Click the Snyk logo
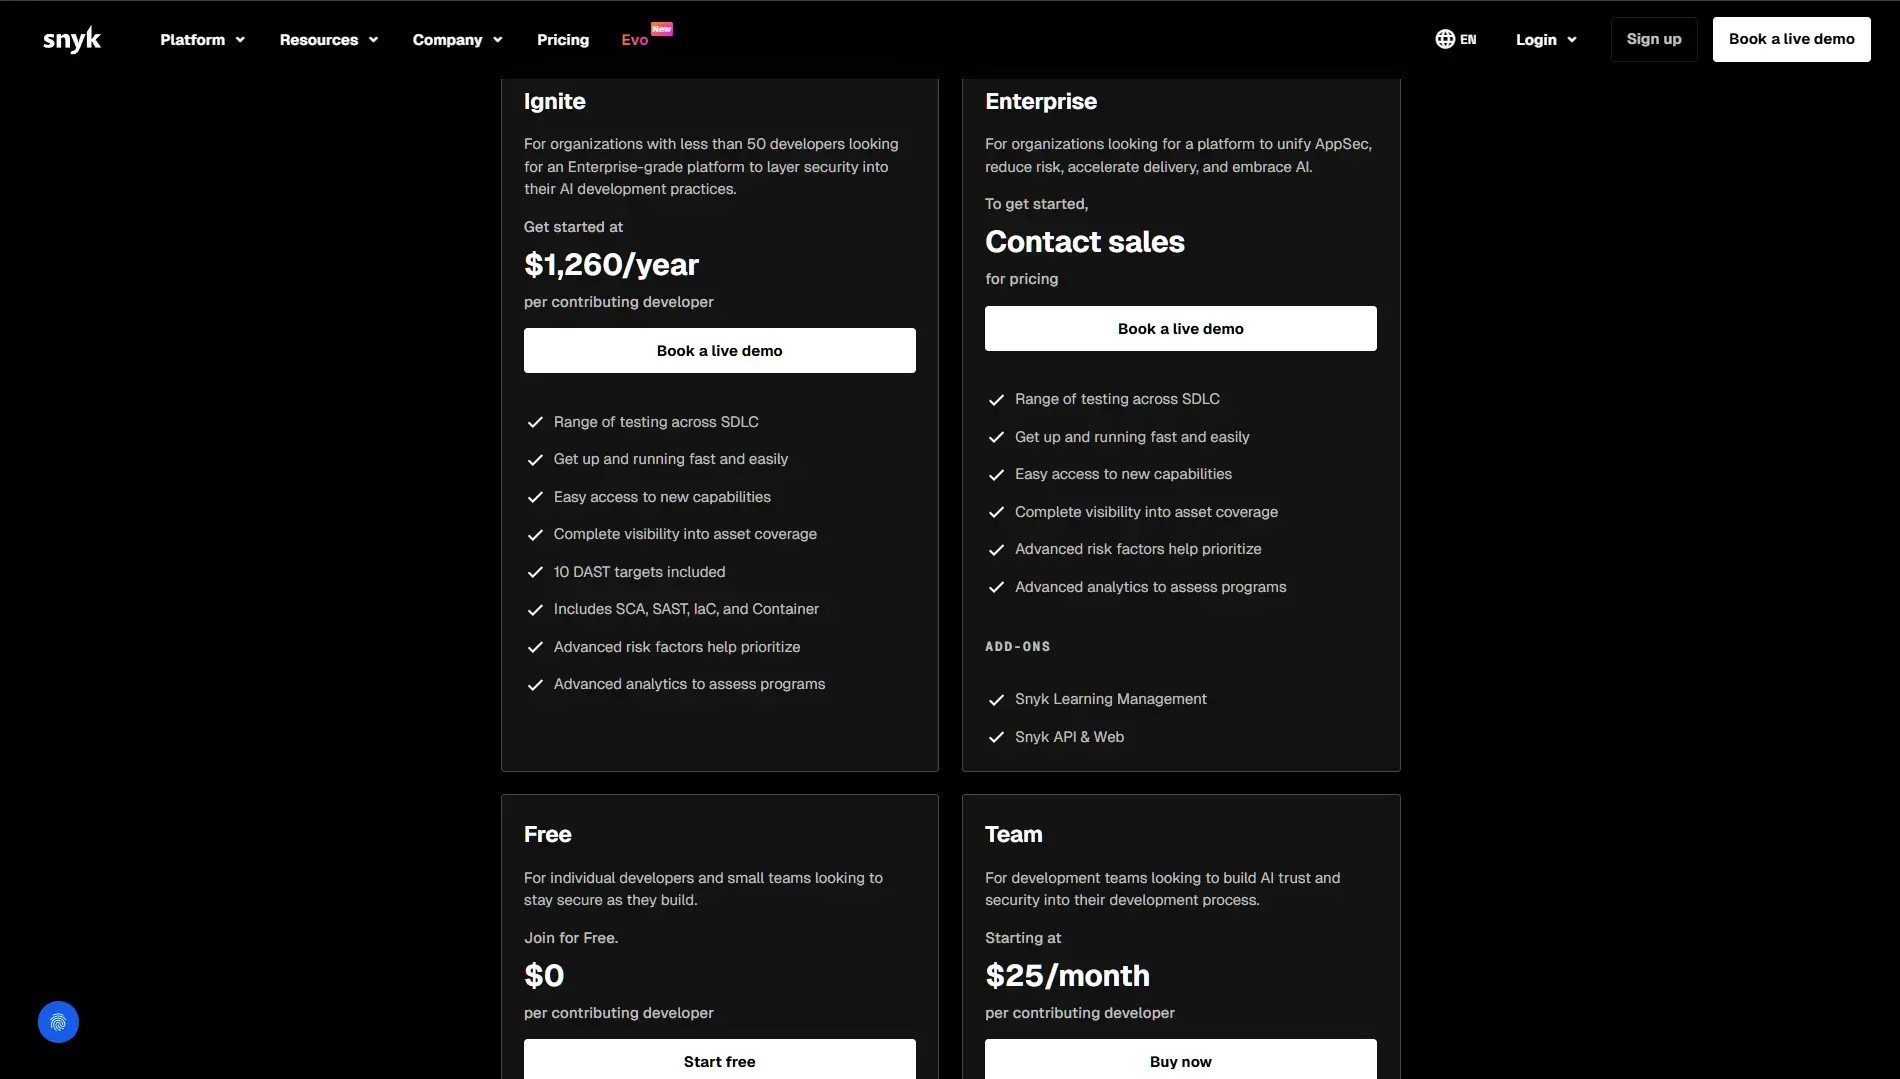 click(71, 39)
